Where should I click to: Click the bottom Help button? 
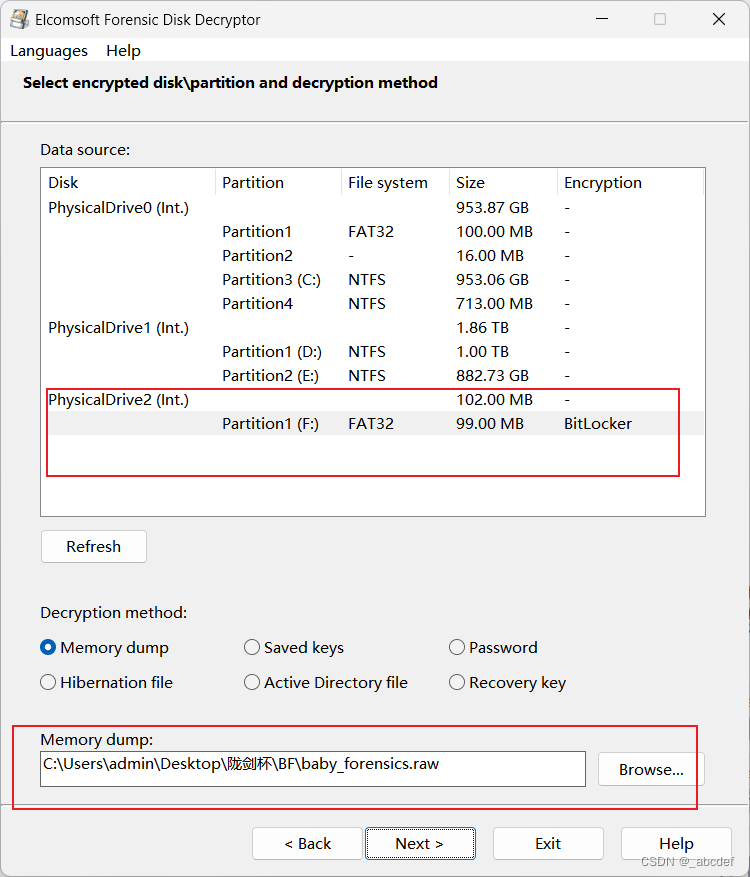(x=676, y=843)
